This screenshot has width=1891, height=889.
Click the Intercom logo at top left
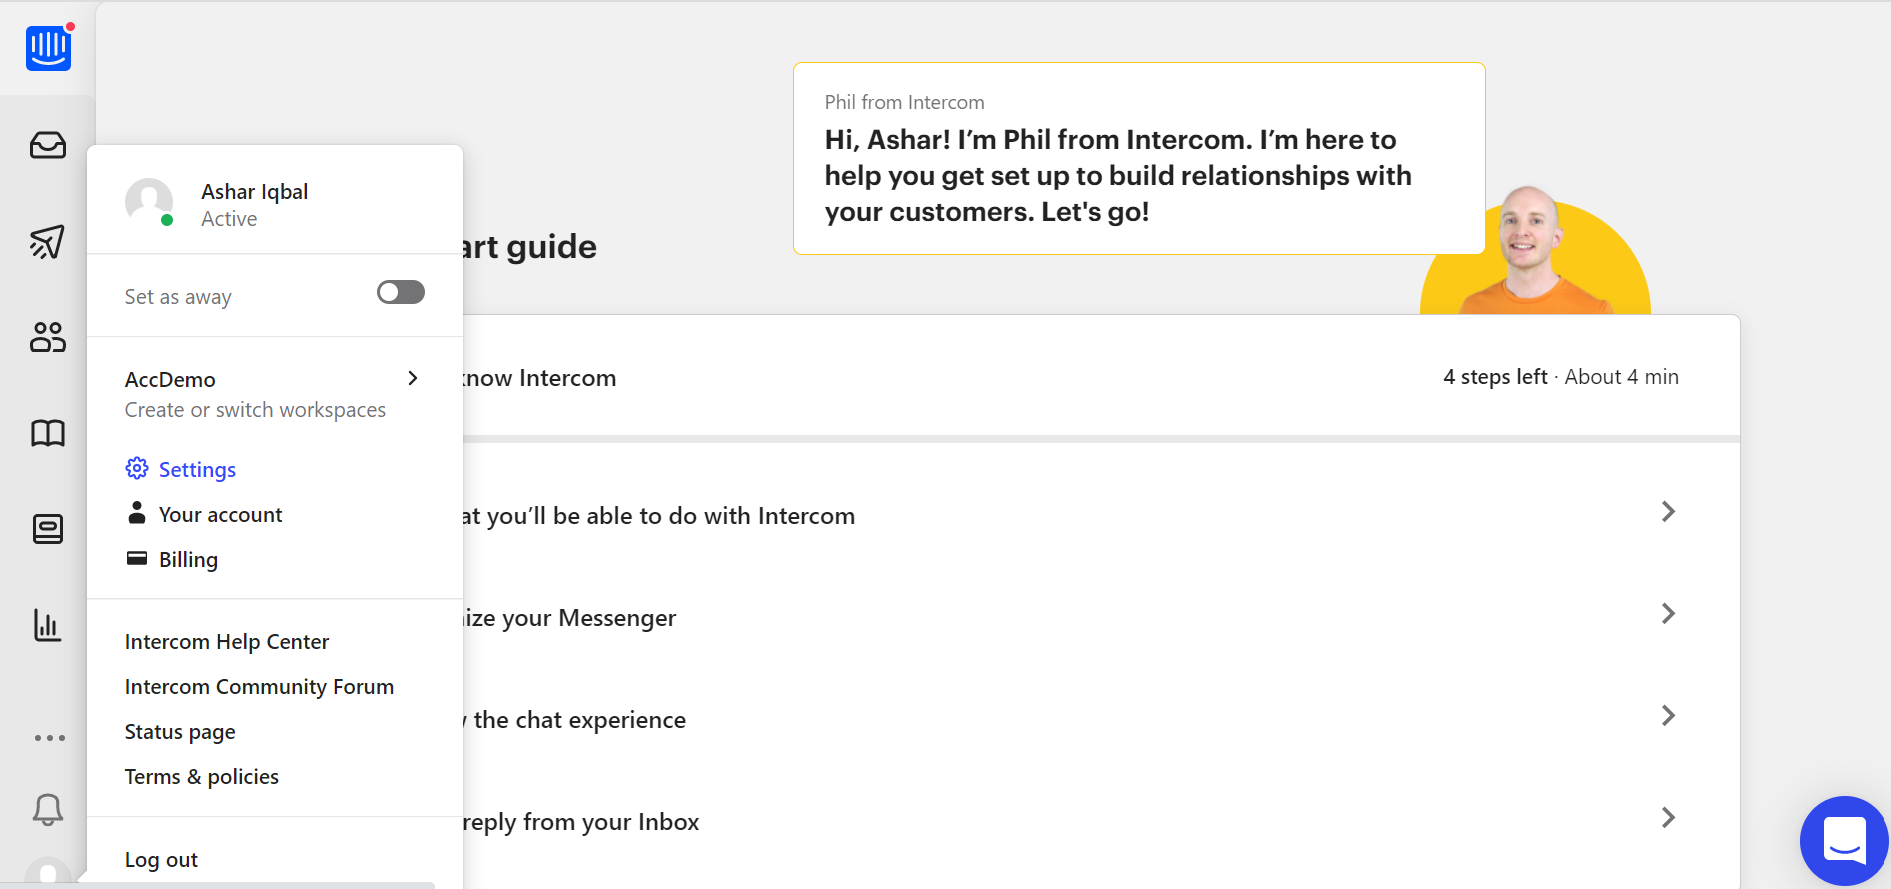coord(49,47)
